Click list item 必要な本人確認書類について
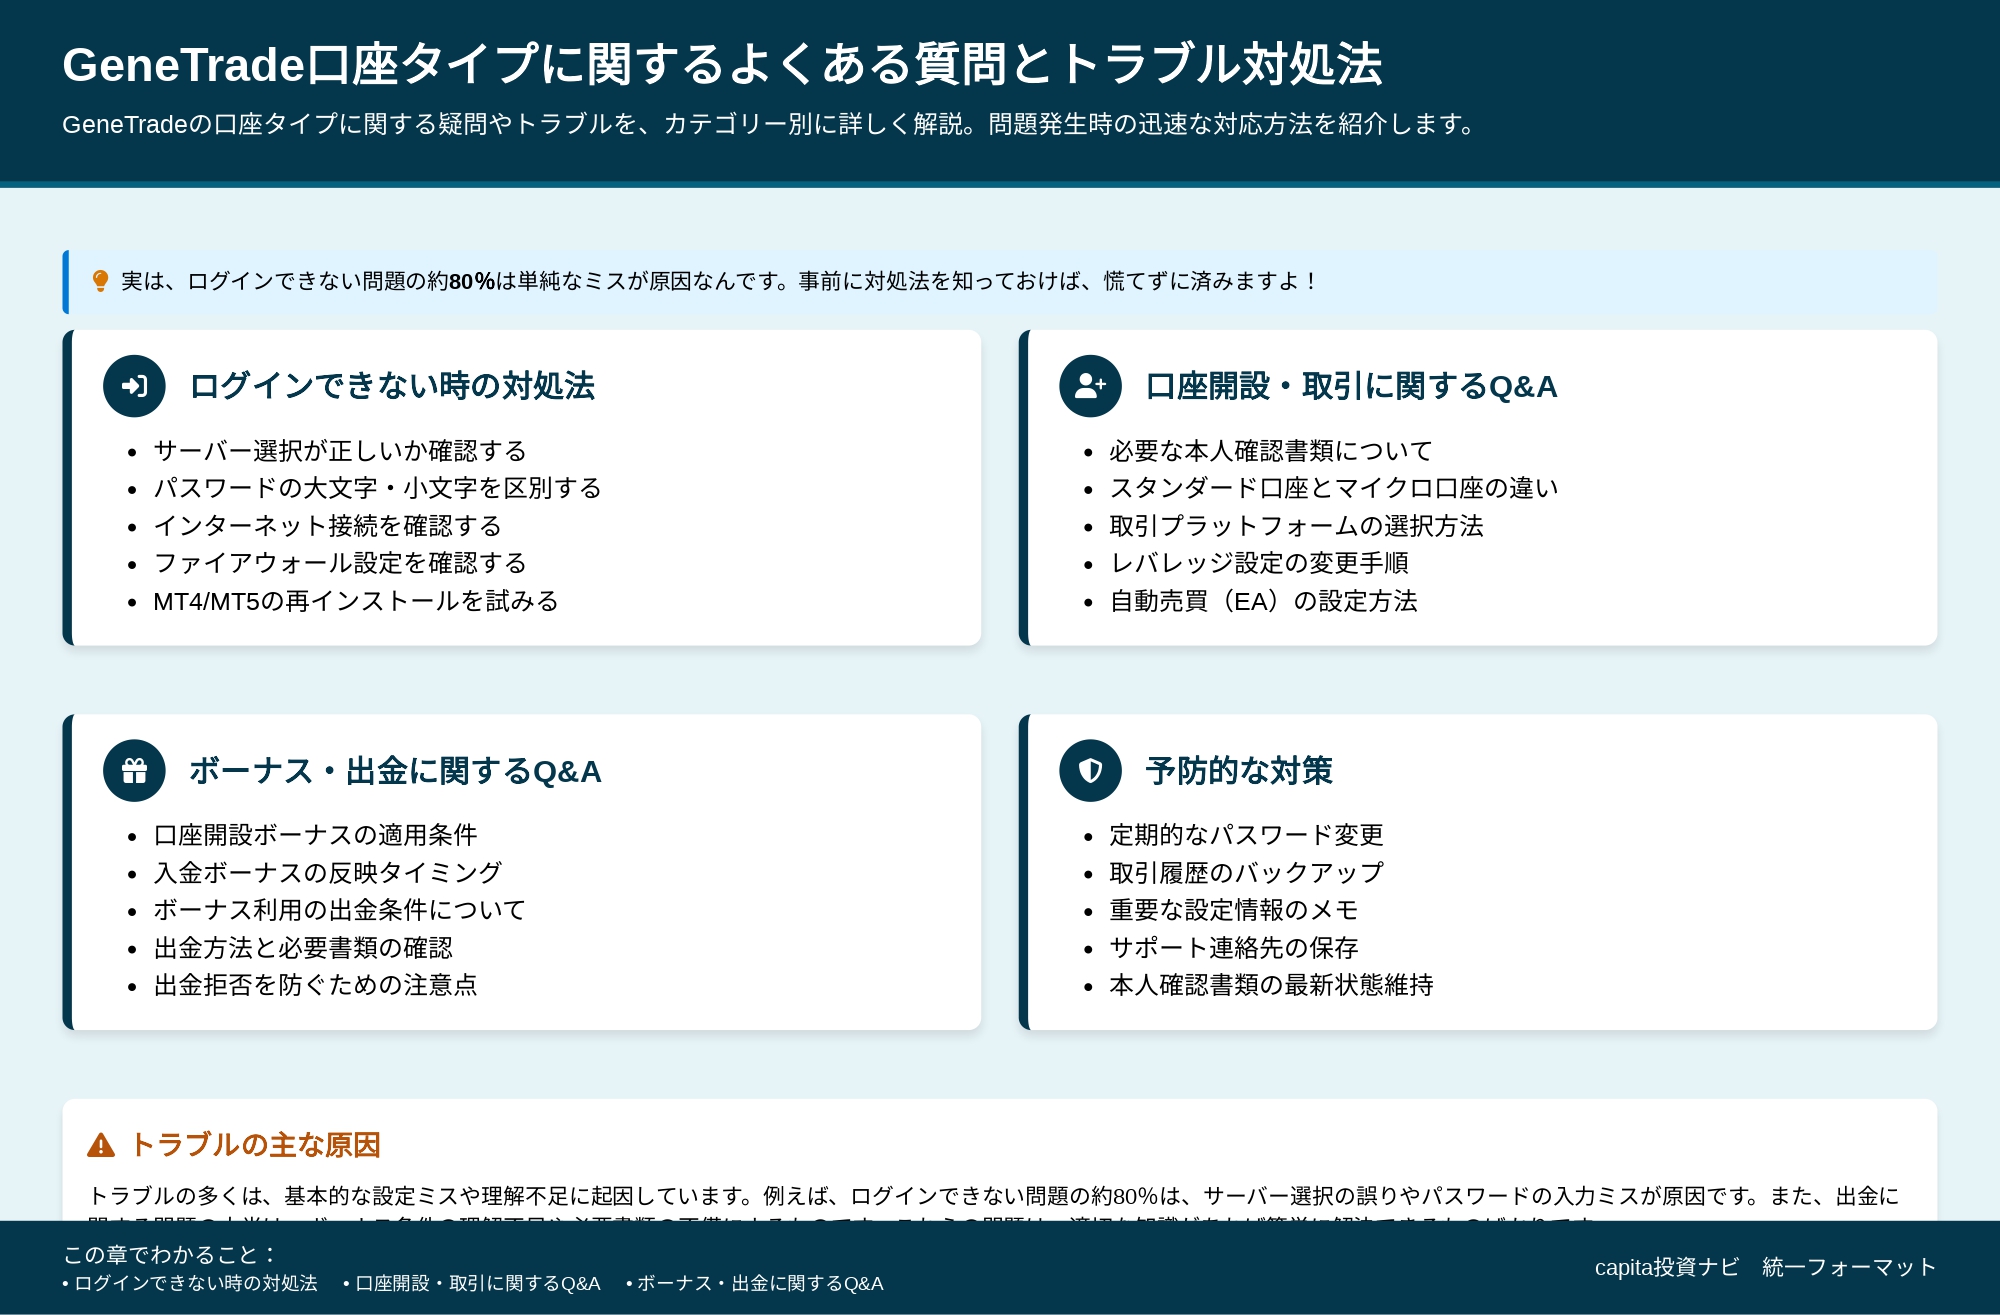Screen dimensions: 2000x1315 tap(1271, 451)
